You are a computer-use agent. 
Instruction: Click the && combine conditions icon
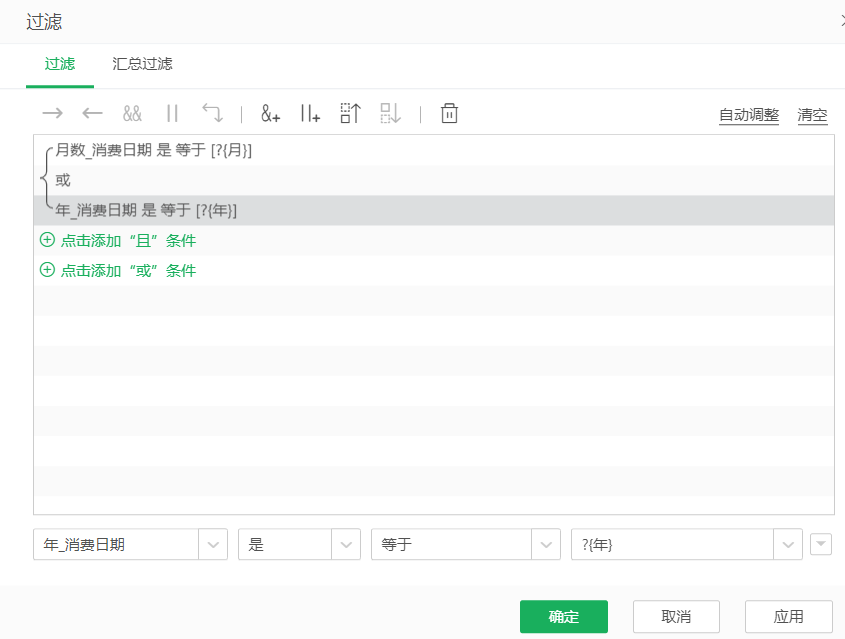(132, 113)
